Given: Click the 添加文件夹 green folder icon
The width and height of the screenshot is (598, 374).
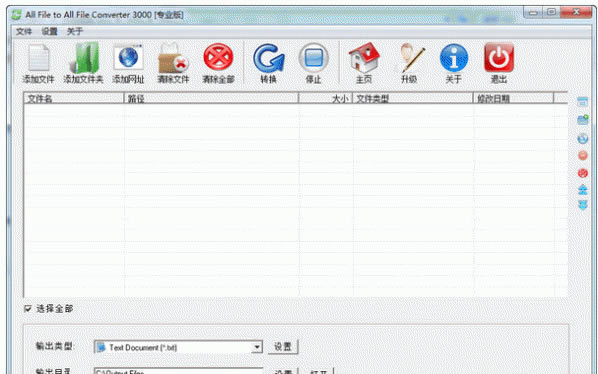Looking at the screenshot, I should point(84,58).
